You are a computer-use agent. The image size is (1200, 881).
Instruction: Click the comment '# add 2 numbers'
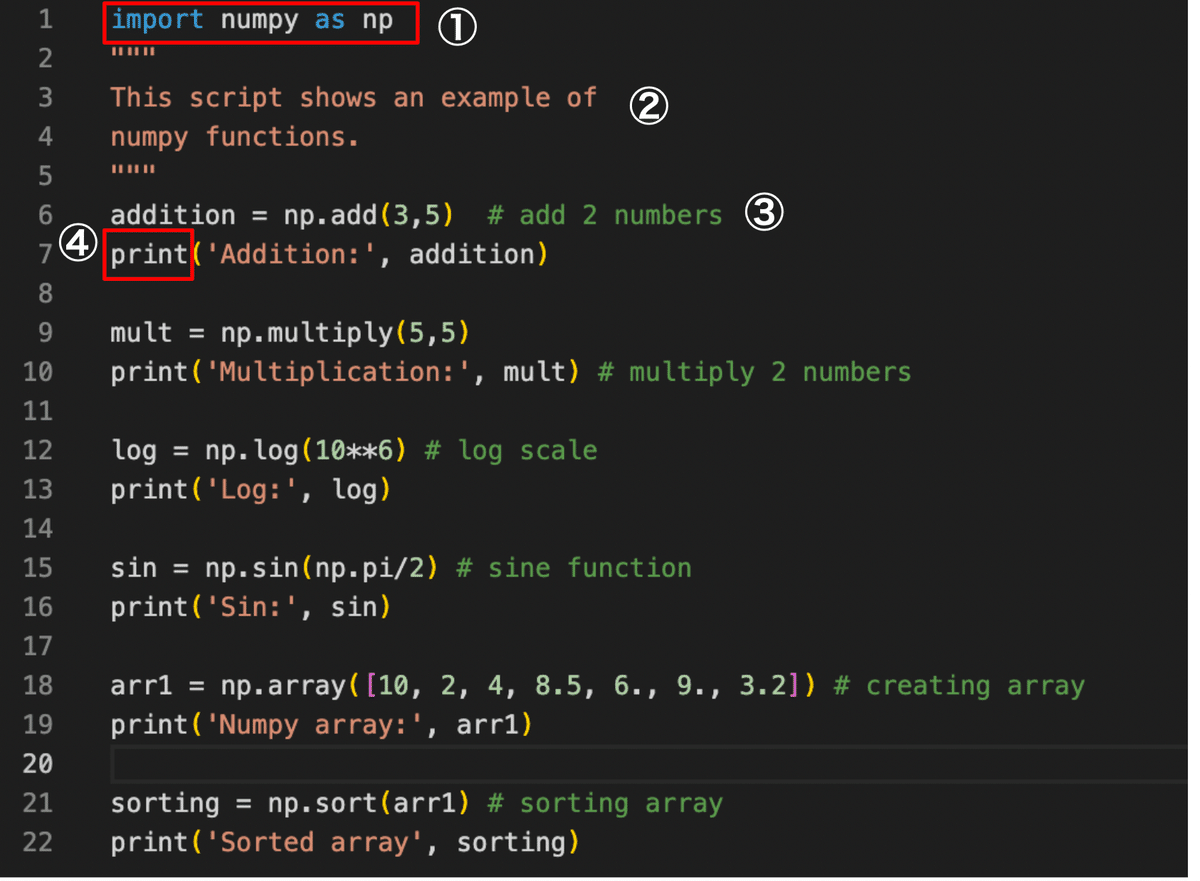click(605, 215)
